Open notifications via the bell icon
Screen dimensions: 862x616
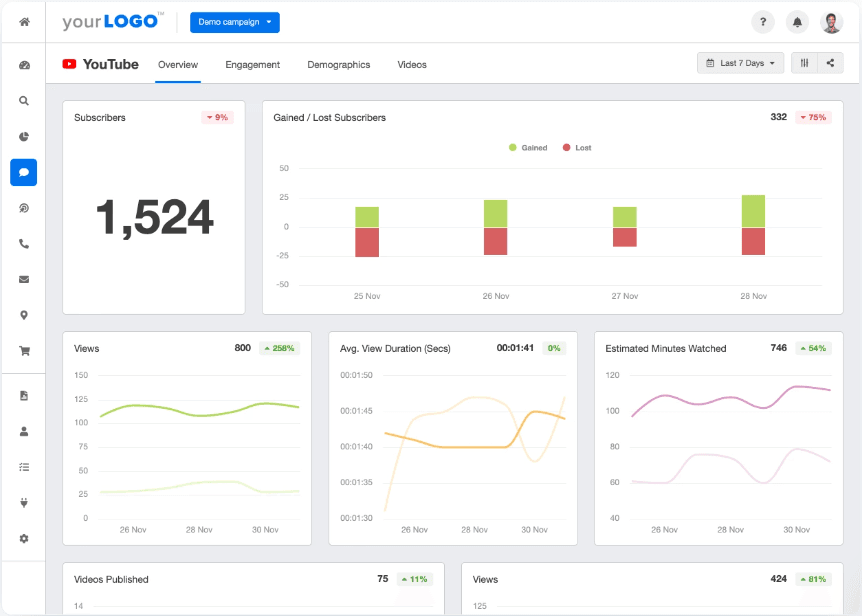point(797,22)
